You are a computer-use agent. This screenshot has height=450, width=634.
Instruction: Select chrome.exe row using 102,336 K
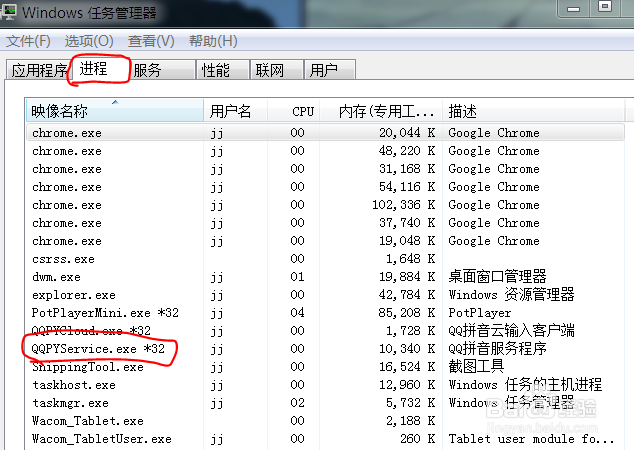[x=325, y=205]
